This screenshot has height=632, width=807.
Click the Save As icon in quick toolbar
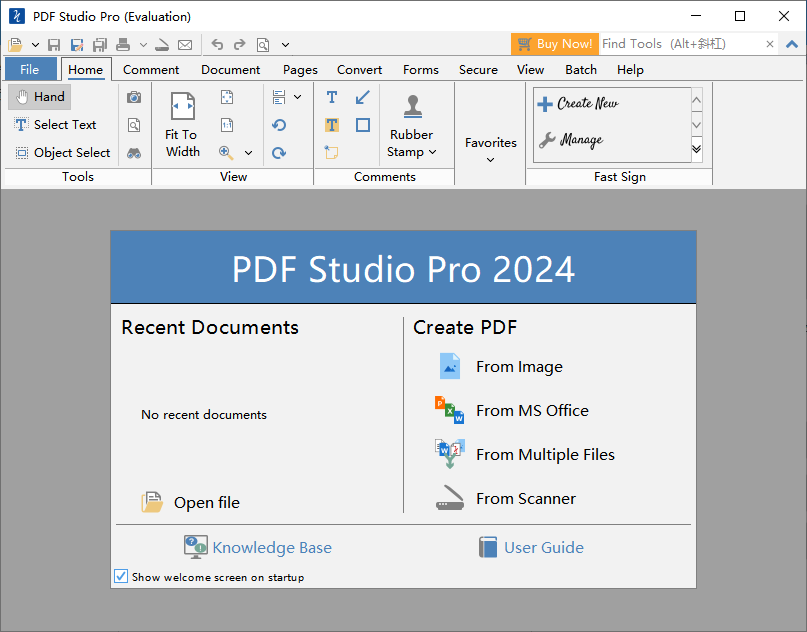point(77,45)
